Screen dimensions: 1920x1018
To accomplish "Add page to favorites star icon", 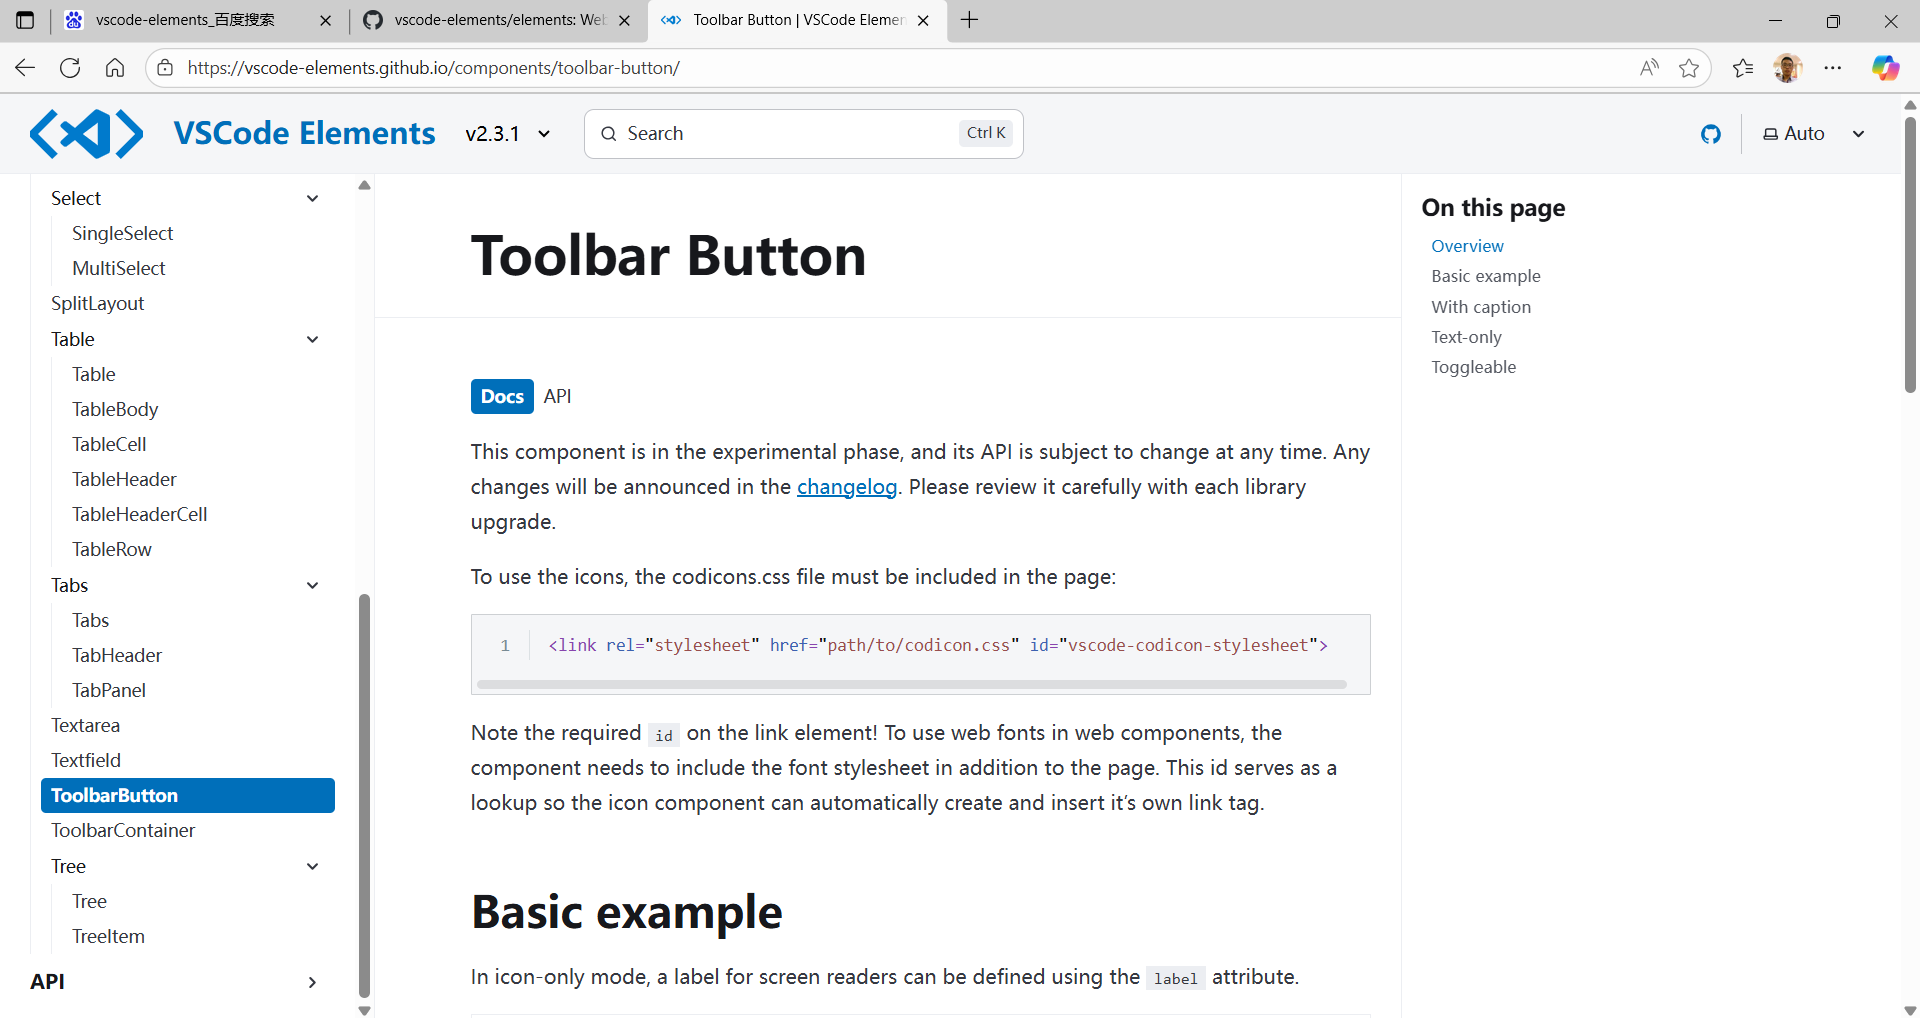I will [1689, 68].
